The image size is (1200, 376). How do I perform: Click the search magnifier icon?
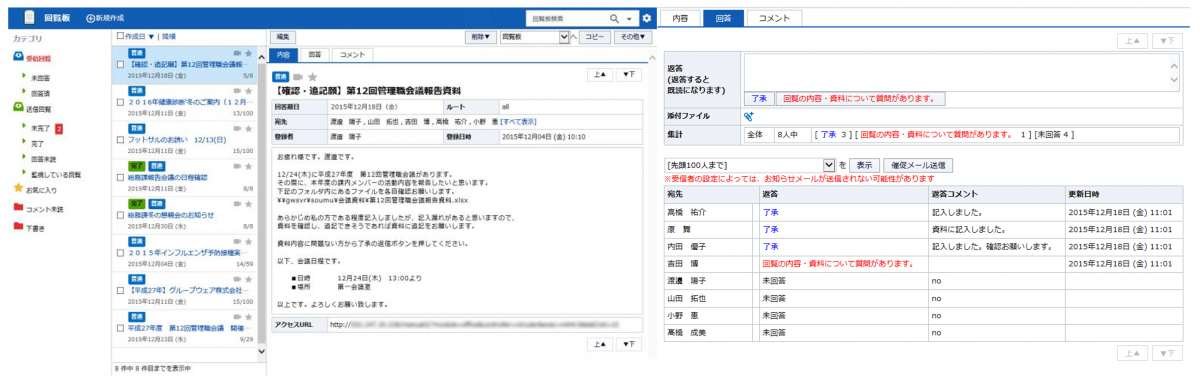coord(614,18)
